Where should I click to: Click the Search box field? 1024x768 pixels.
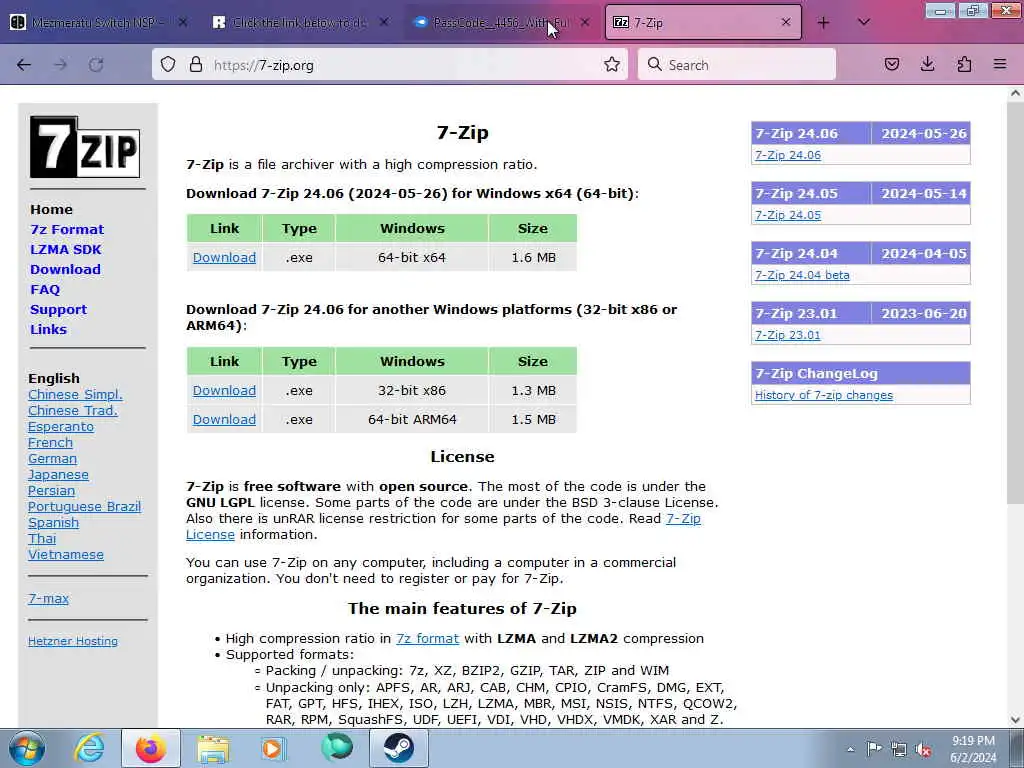(737, 65)
